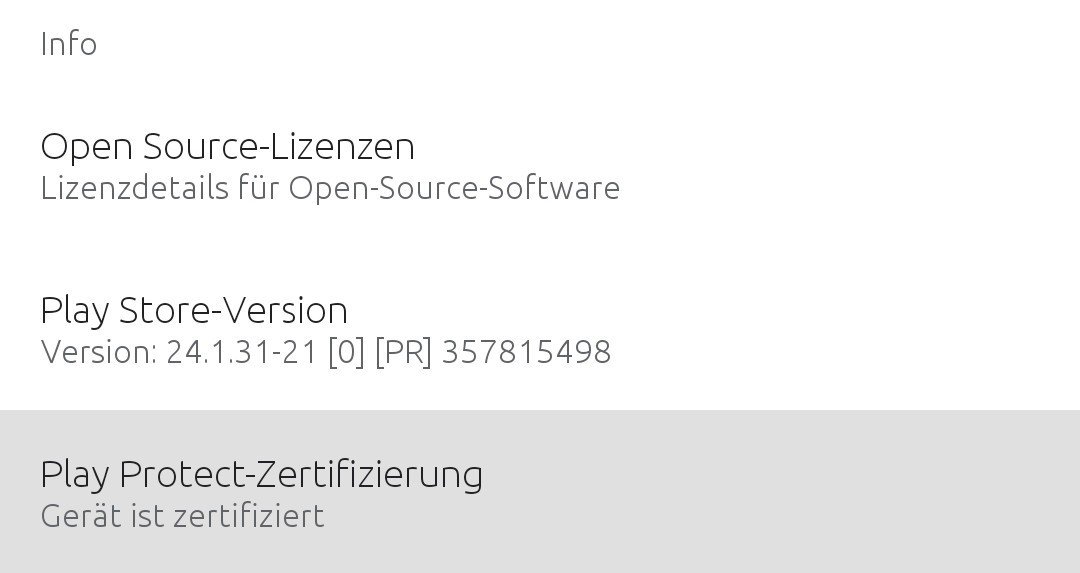Tap the [PR] tag in version line
Viewport: 1080px width, 573px height.
403,352
